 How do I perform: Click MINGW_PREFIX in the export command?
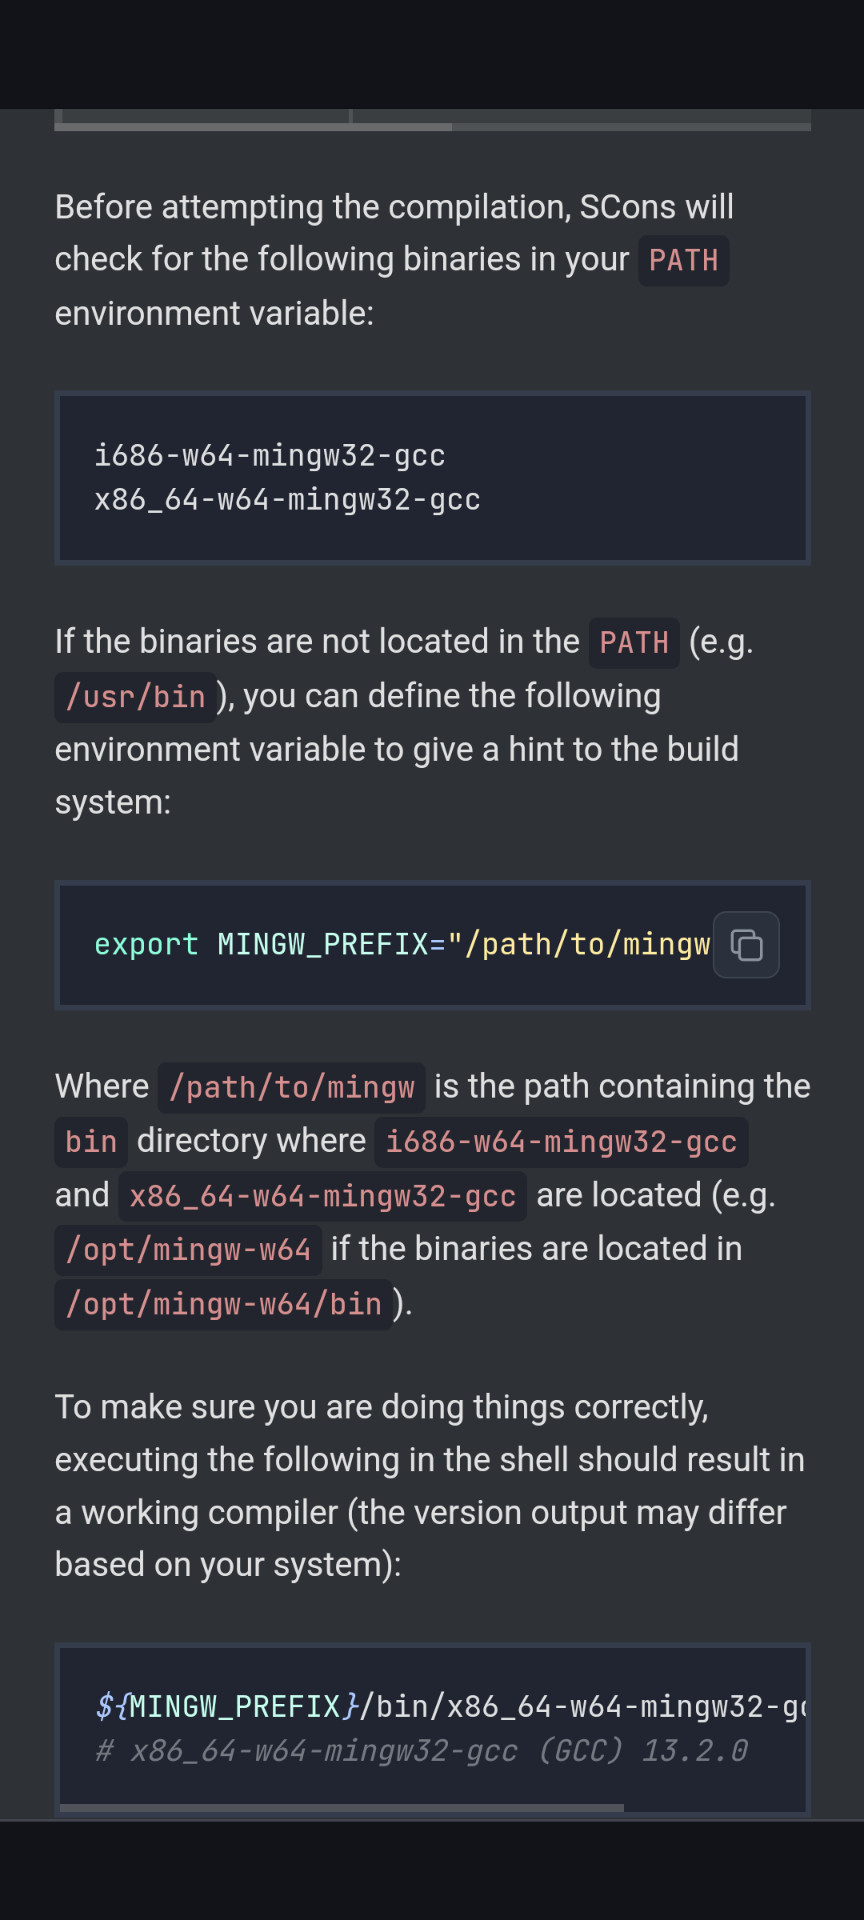tap(322, 945)
